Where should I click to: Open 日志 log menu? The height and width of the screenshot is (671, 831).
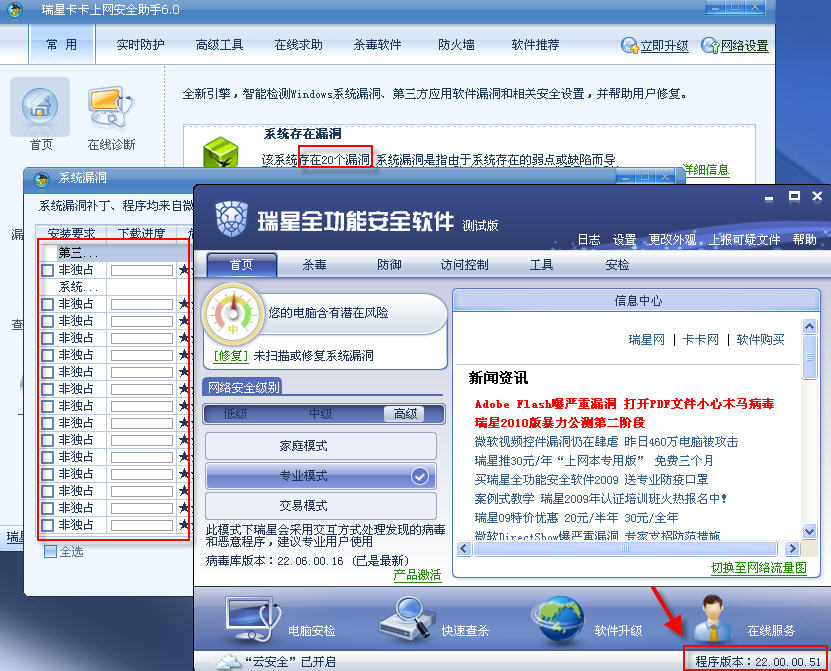(x=589, y=240)
